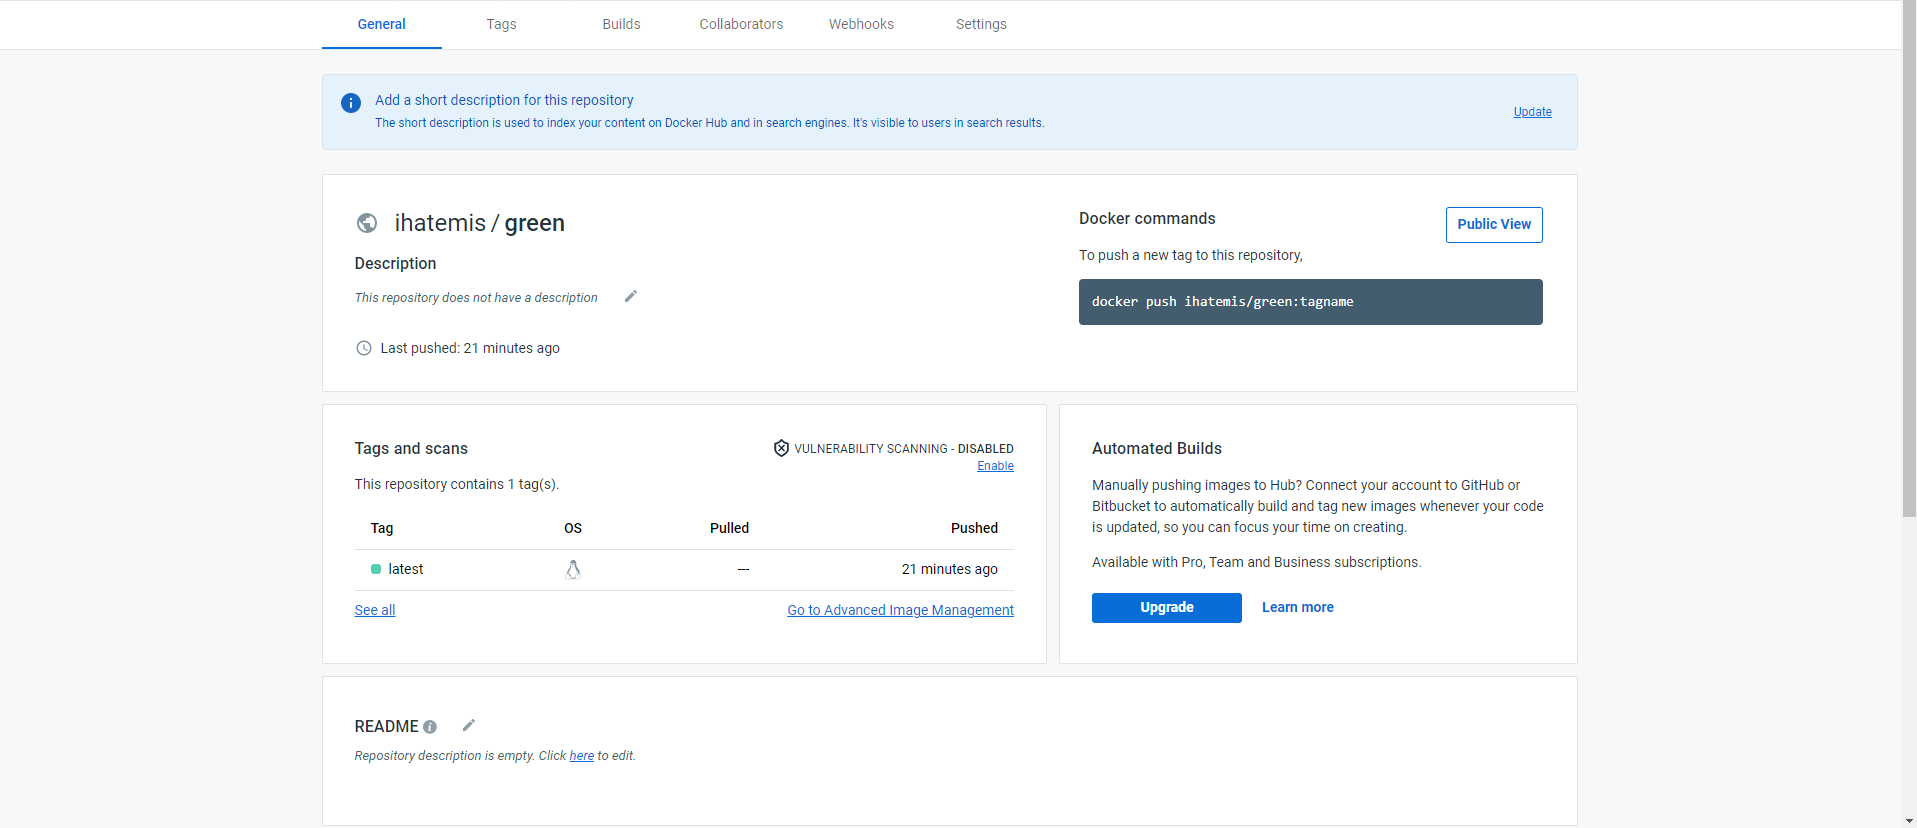Image resolution: width=1917 pixels, height=828 pixels.
Task: Click 'Add a short description for this repository'
Action: pos(504,100)
